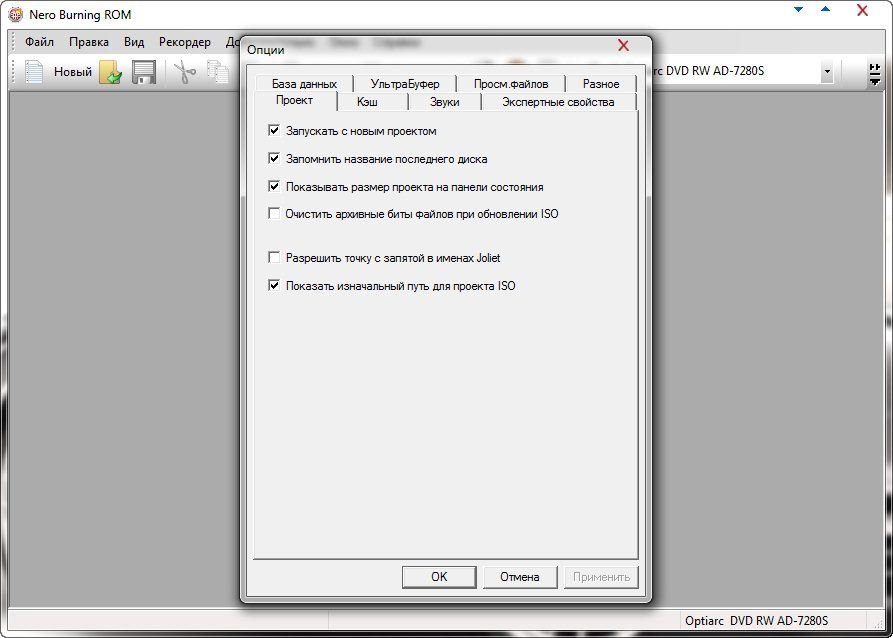Enable 'Очистить архивные биты файлов' checkbox
The height and width of the screenshot is (638, 893).
274,214
